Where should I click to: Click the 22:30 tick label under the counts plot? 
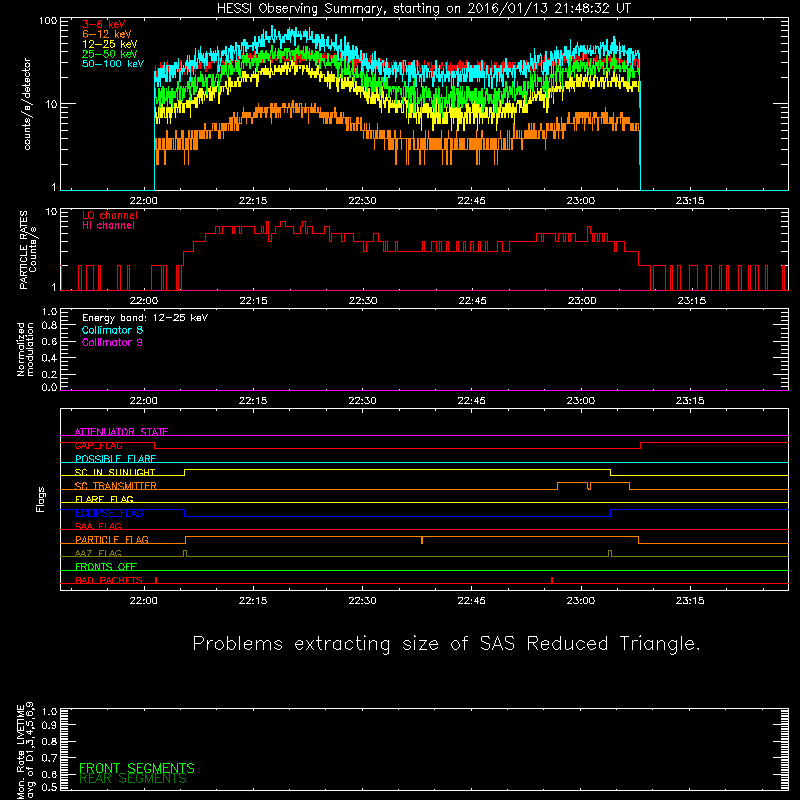362,201
